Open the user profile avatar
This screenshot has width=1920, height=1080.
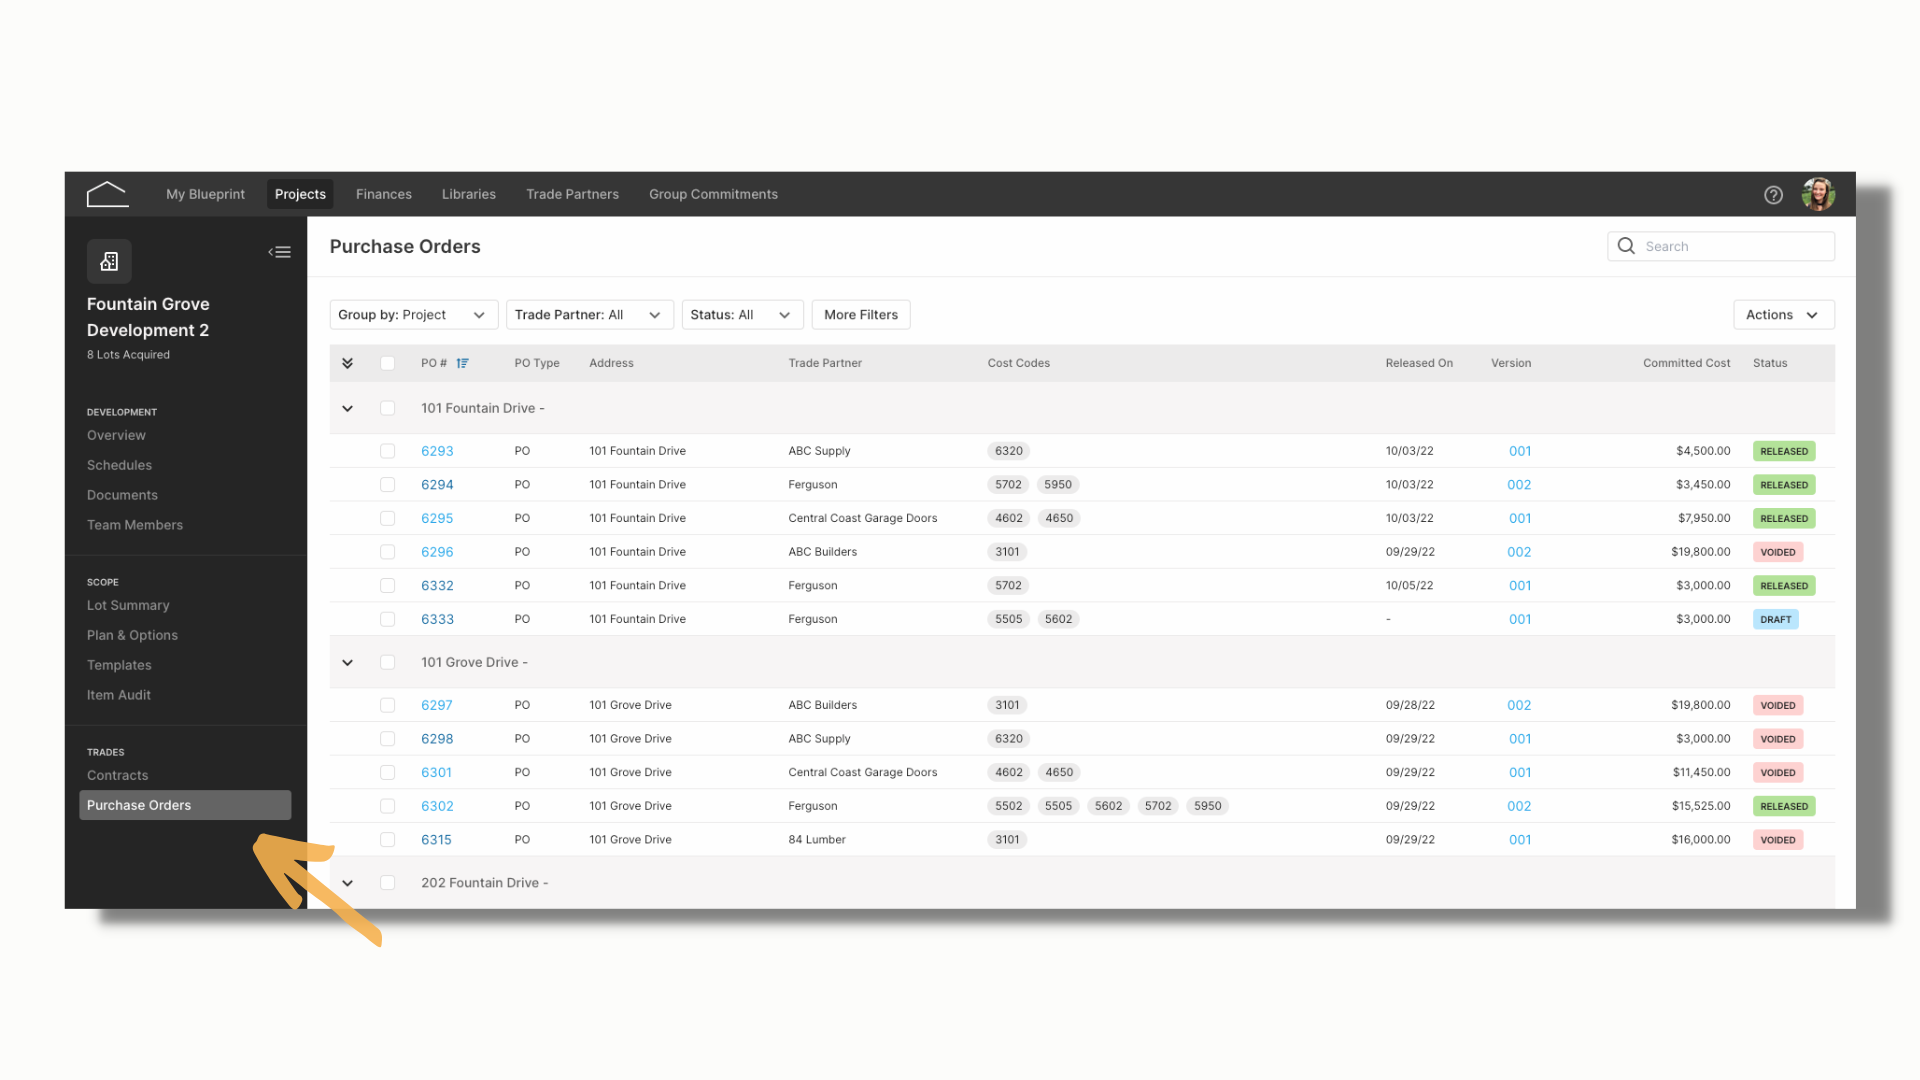pos(1818,194)
